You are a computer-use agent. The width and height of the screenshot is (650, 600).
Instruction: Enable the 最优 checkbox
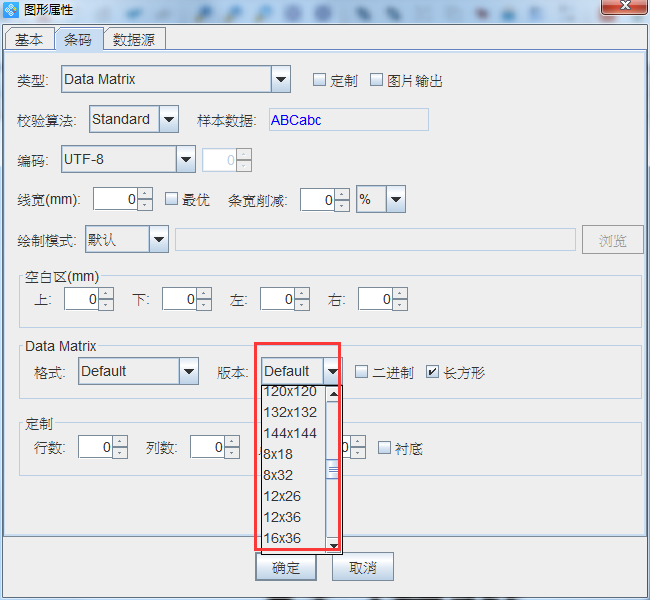point(171,199)
